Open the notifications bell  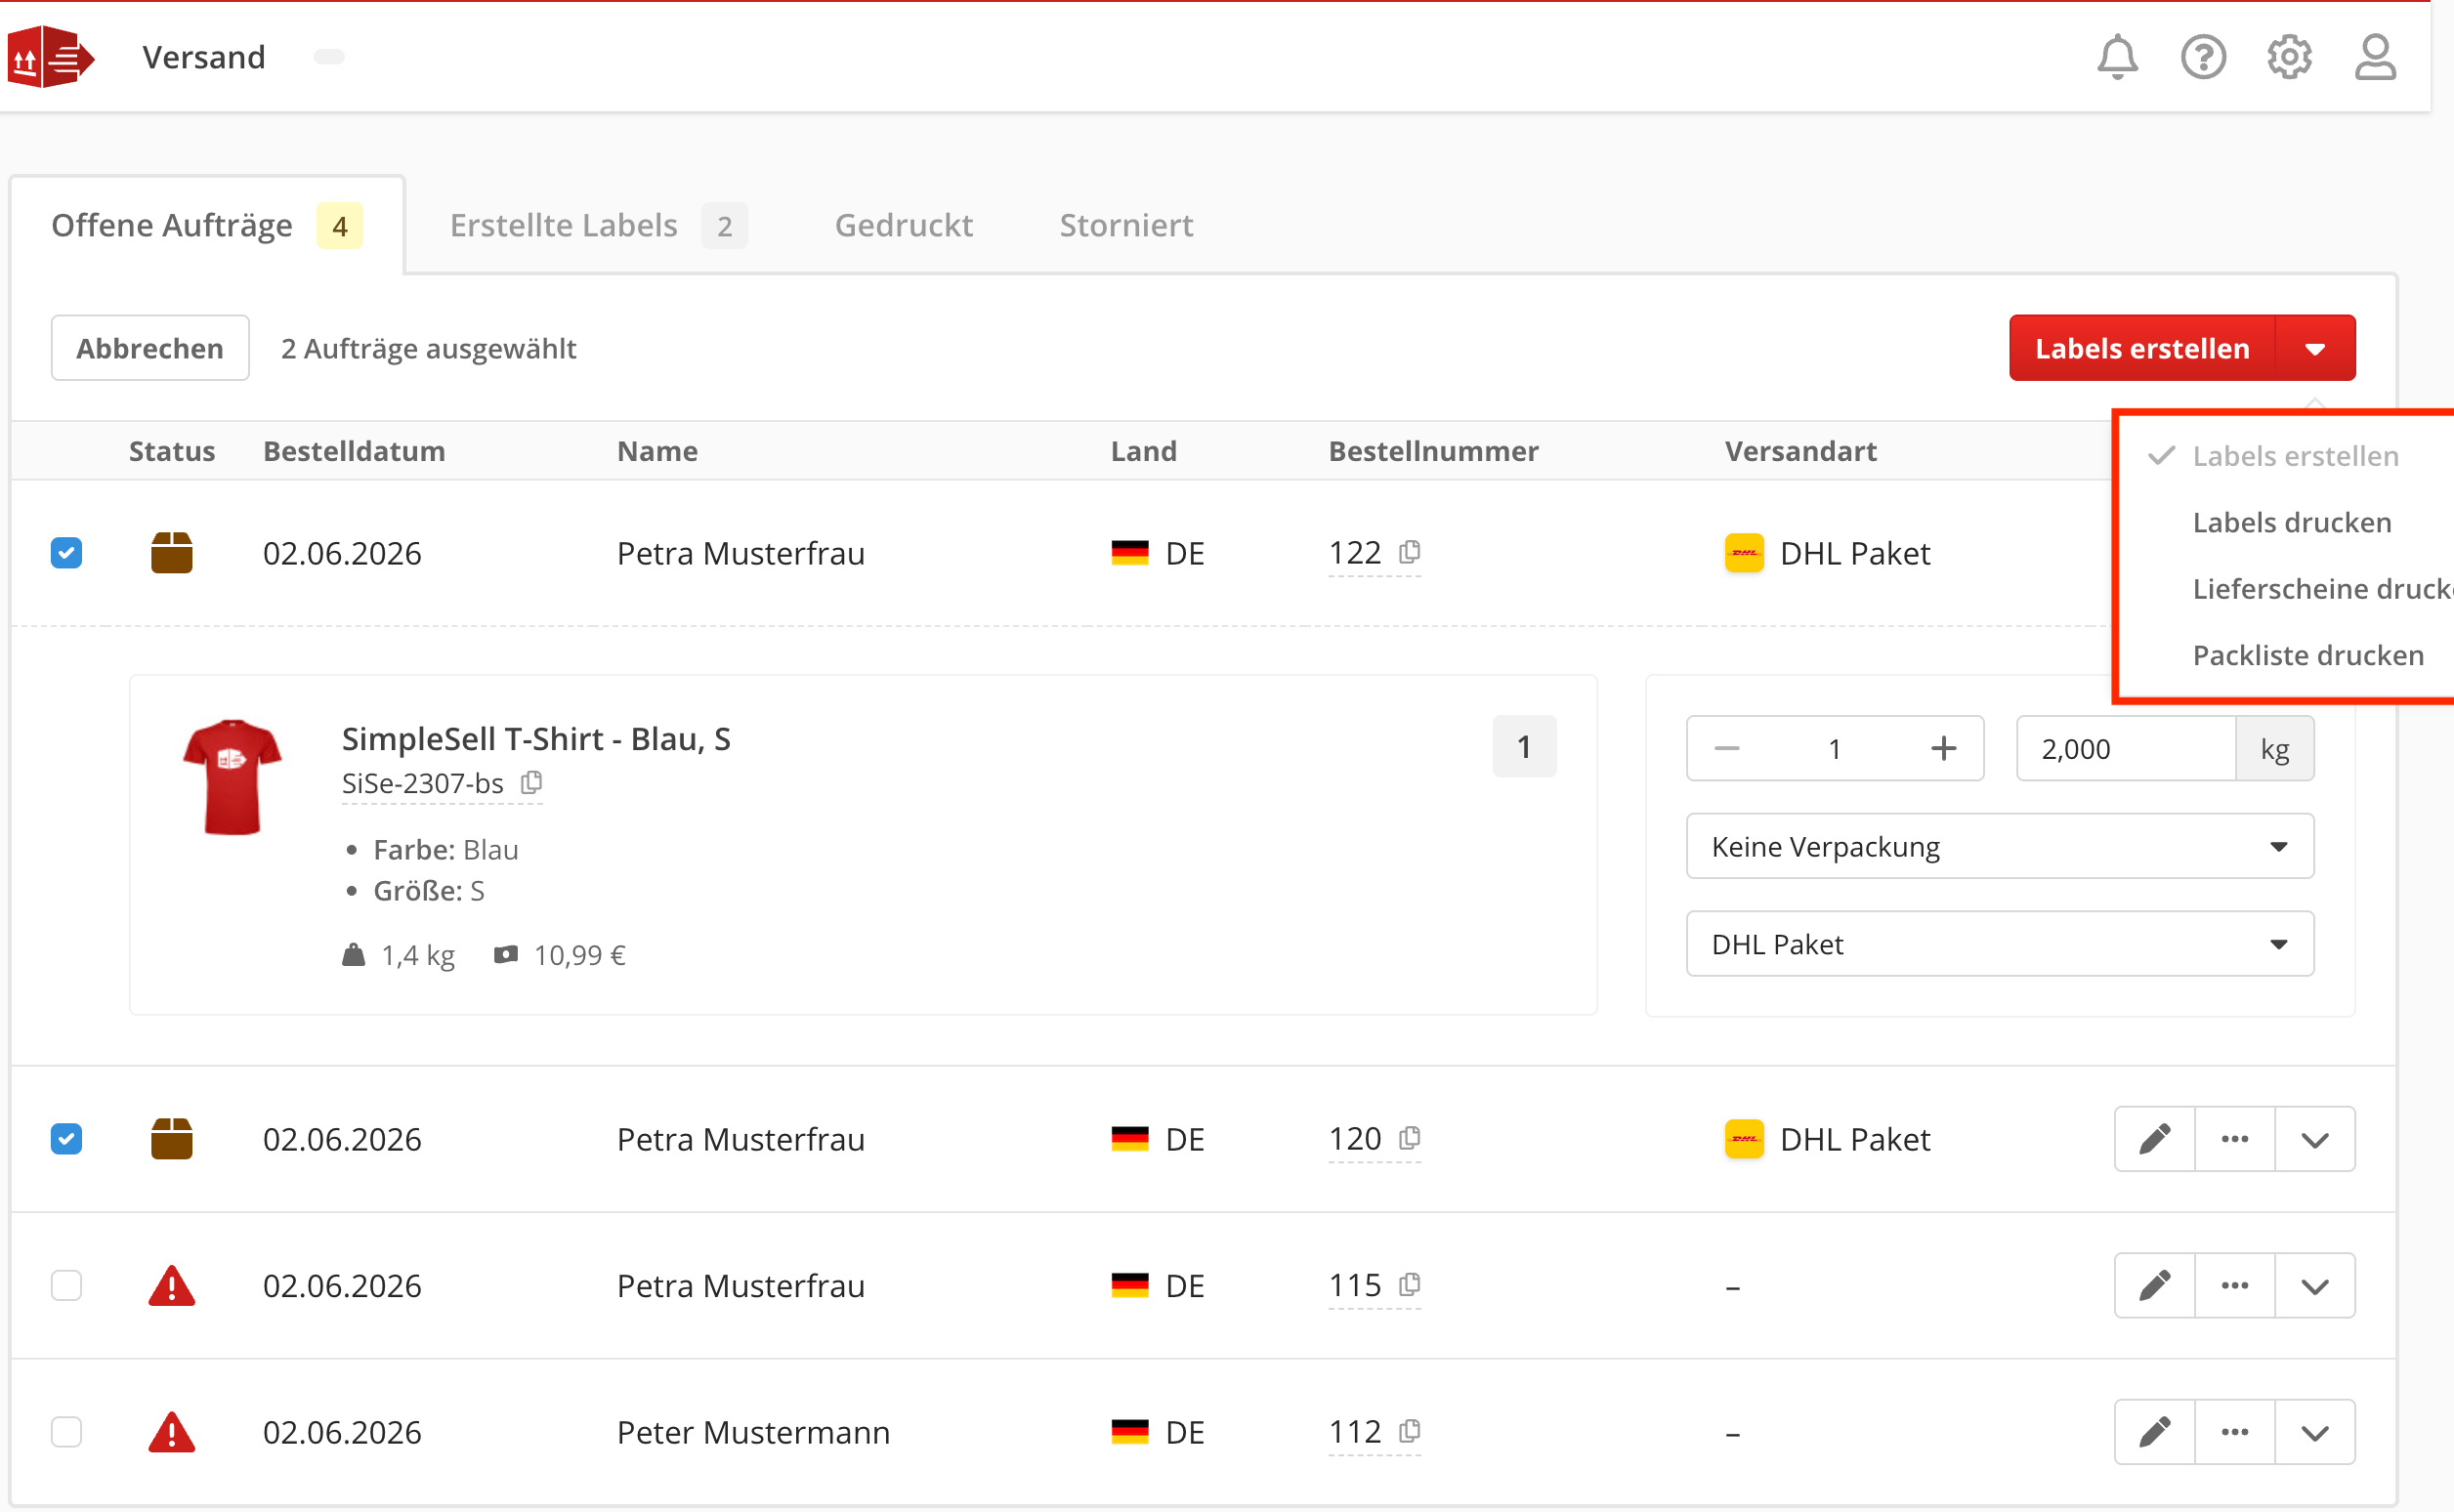pos(2116,57)
